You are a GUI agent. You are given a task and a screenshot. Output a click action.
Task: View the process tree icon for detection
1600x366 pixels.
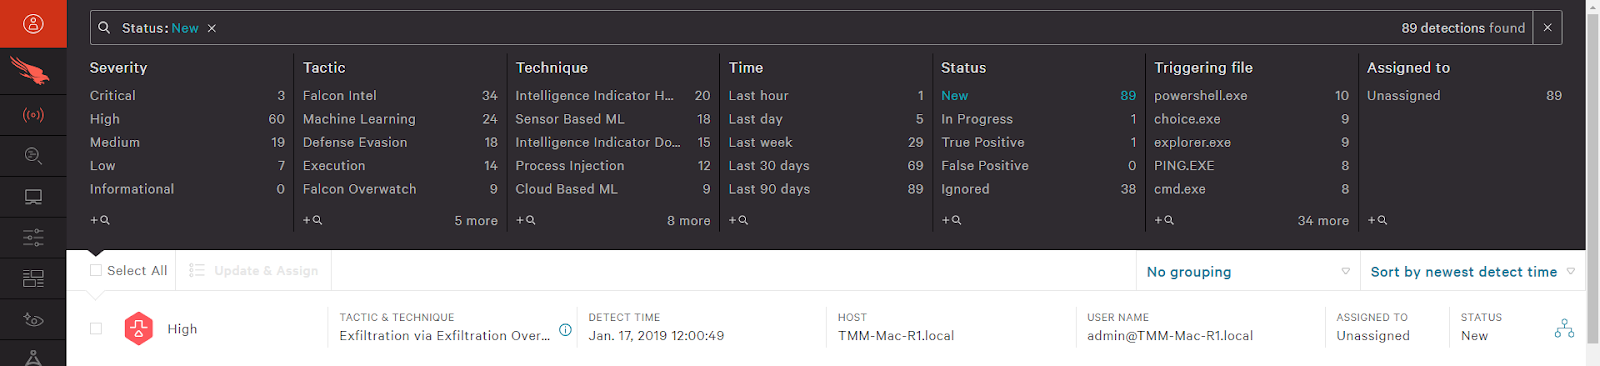(x=1564, y=328)
